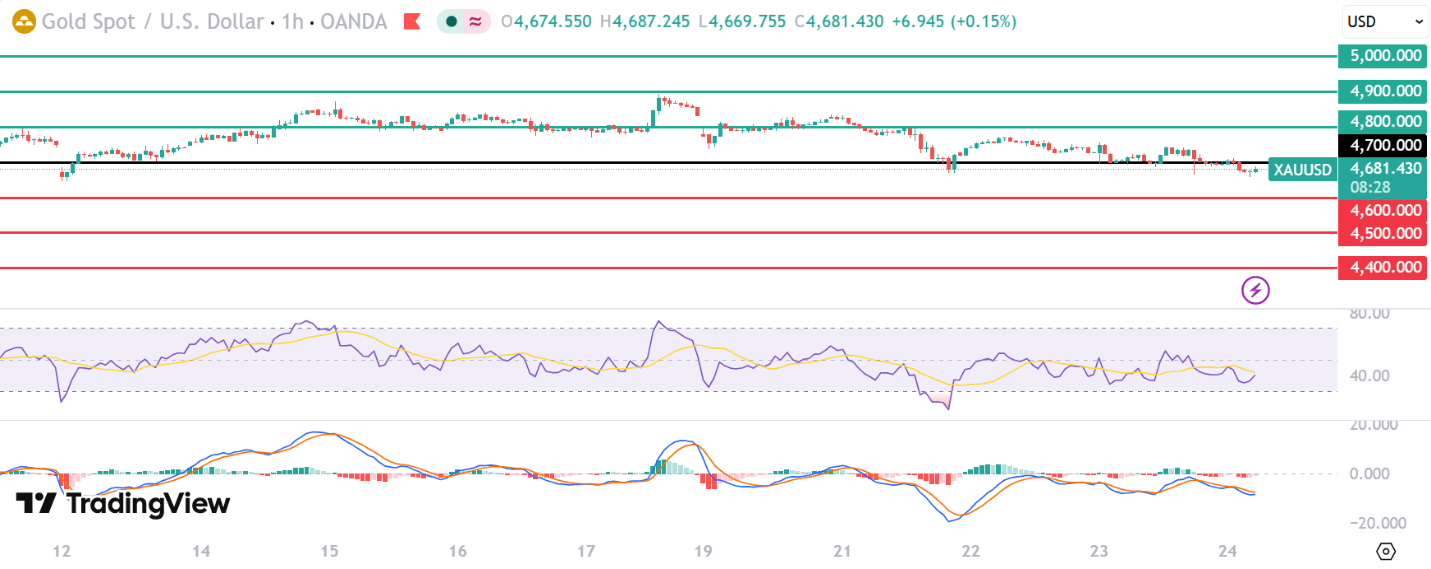Image resolution: width=1431 pixels, height=569 pixels.
Task: Click the TradingView logo
Action: click(x=123, y=504)
